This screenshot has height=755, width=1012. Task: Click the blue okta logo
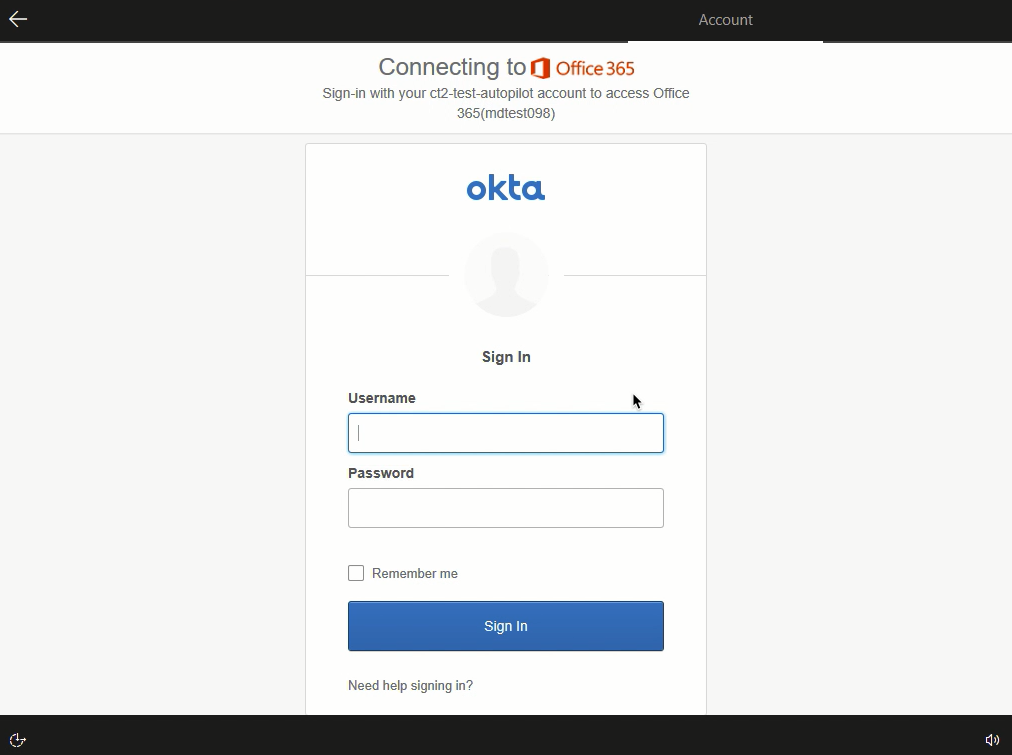pyautogui.click(x=506, y=188)
